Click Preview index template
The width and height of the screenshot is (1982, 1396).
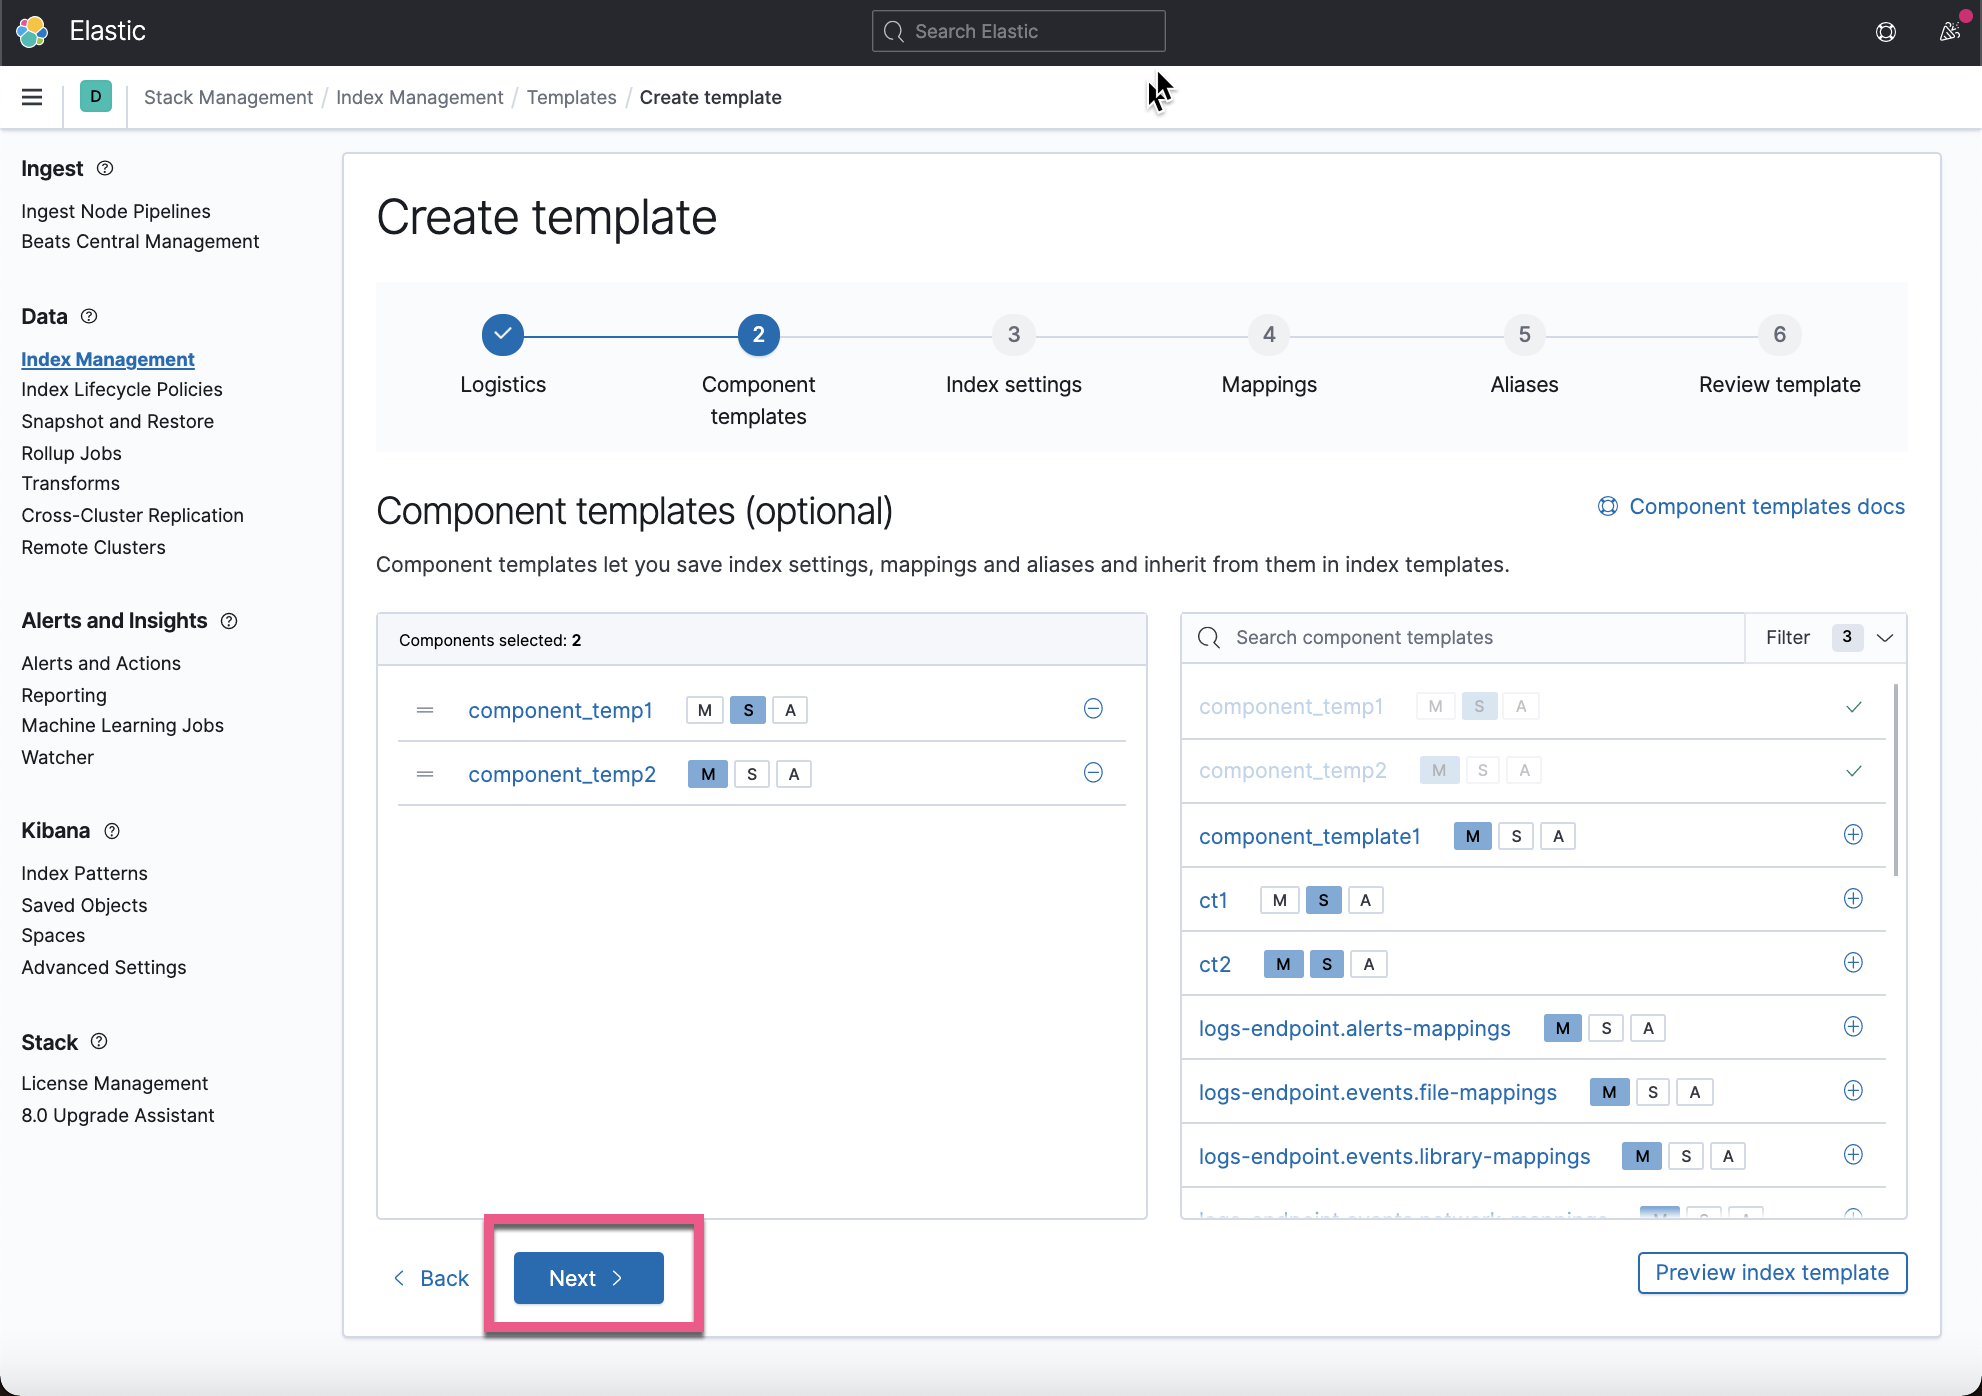pyautogui.click(x=1771, y=1272)
